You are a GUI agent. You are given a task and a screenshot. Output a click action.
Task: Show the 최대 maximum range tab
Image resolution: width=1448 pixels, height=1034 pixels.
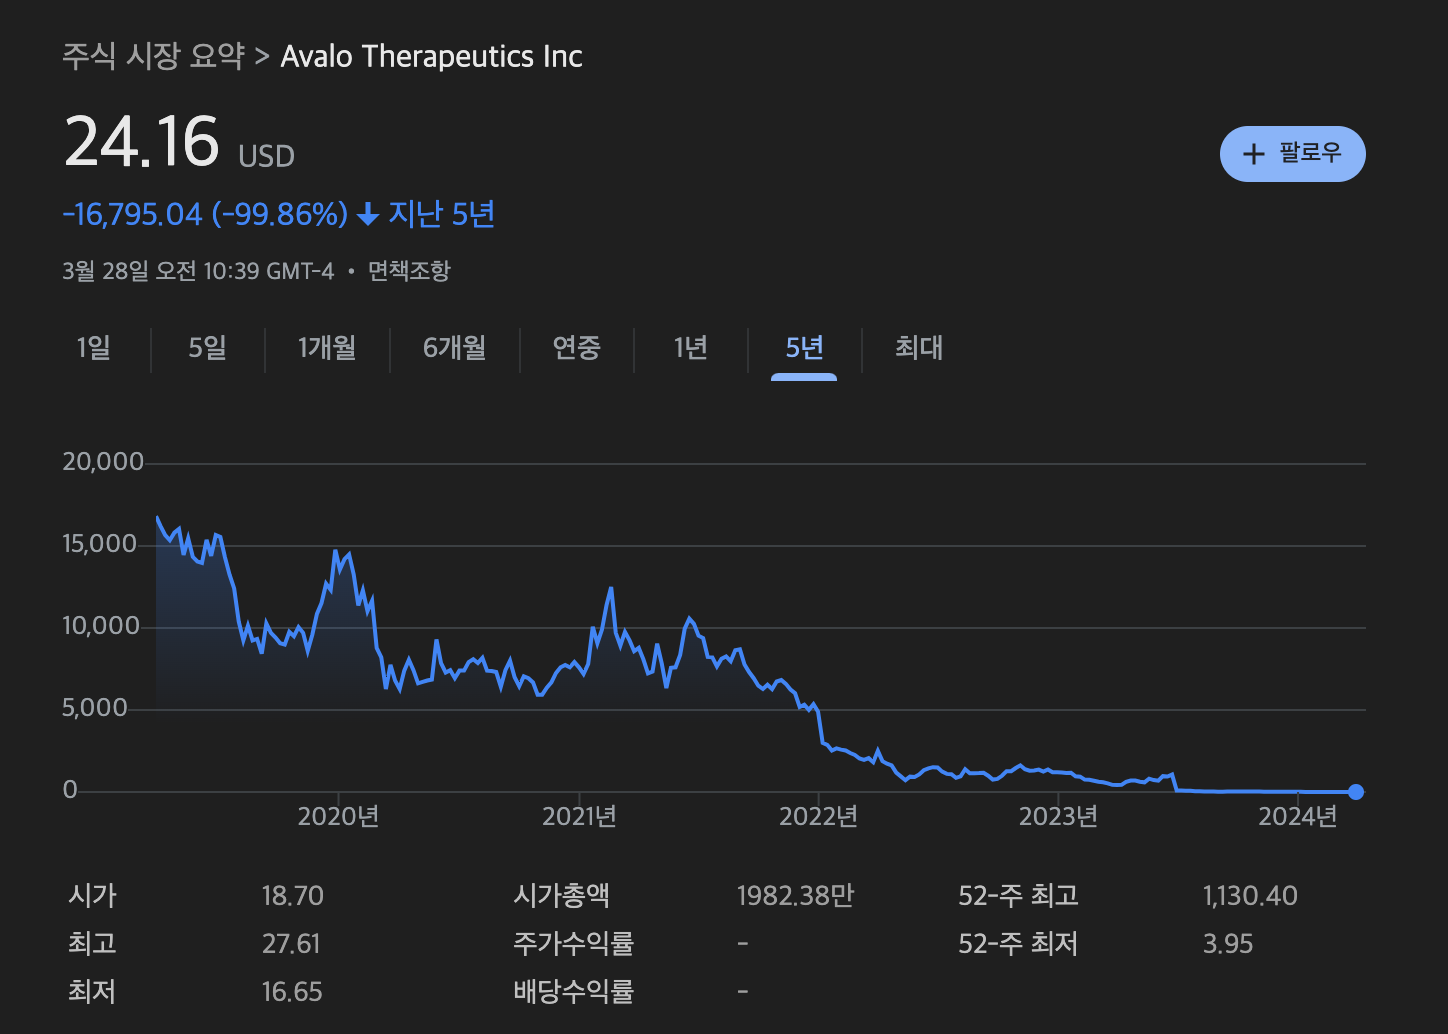click(x=919, y=348)
